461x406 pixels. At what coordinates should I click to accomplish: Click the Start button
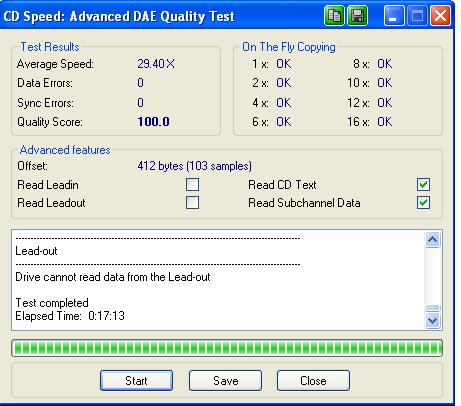click(x=136, y=381)
